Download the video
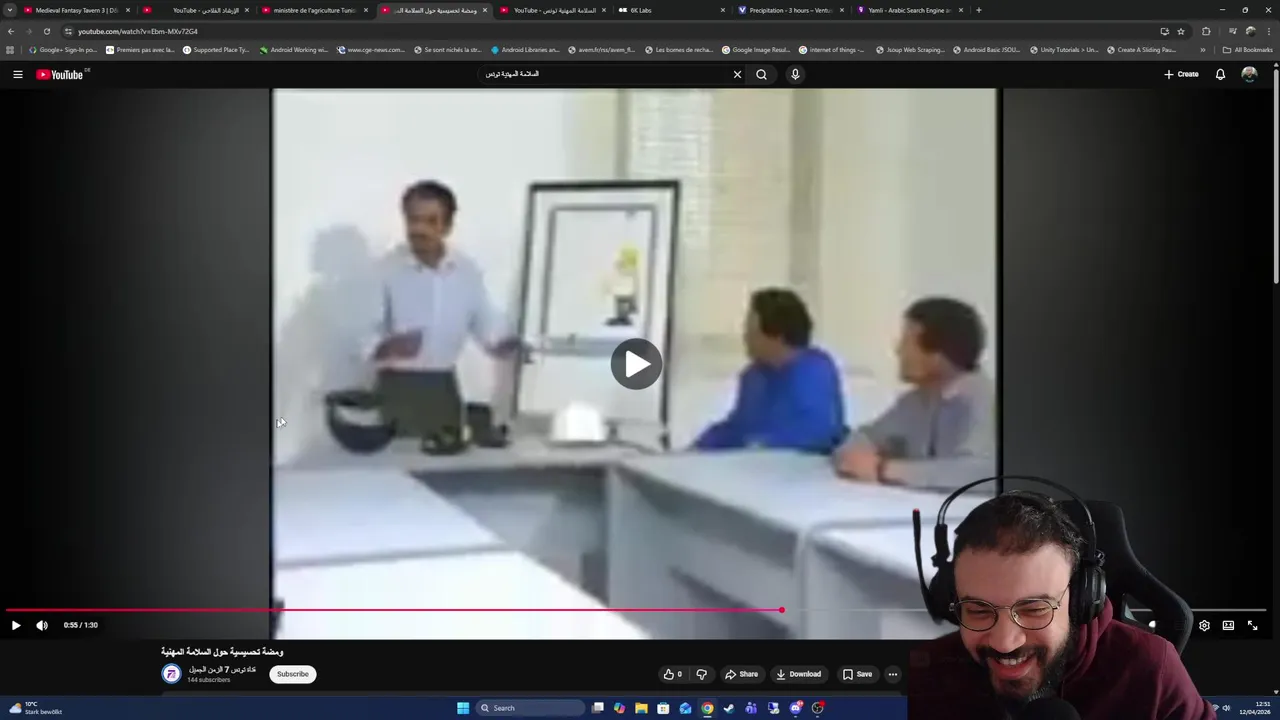 click(x=798, y=674)
